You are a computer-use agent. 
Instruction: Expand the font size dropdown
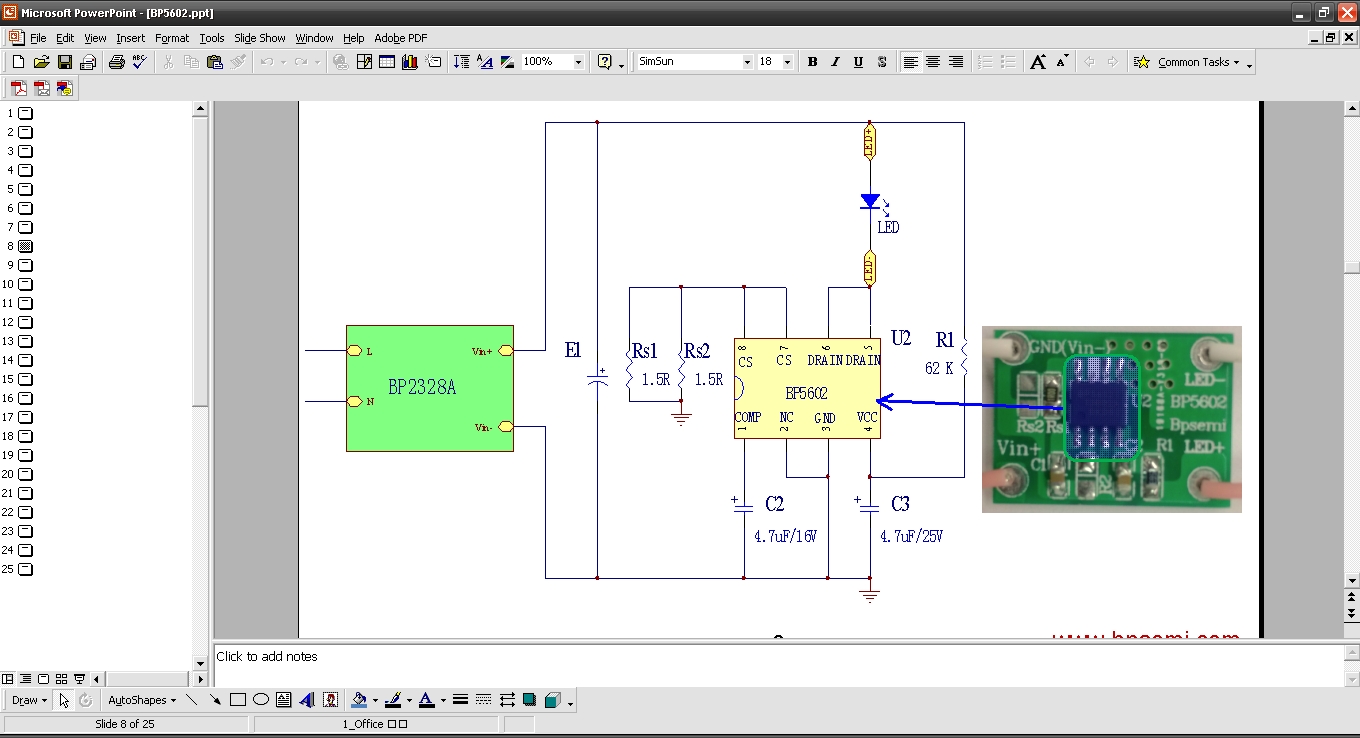click(x=787, y=62)
